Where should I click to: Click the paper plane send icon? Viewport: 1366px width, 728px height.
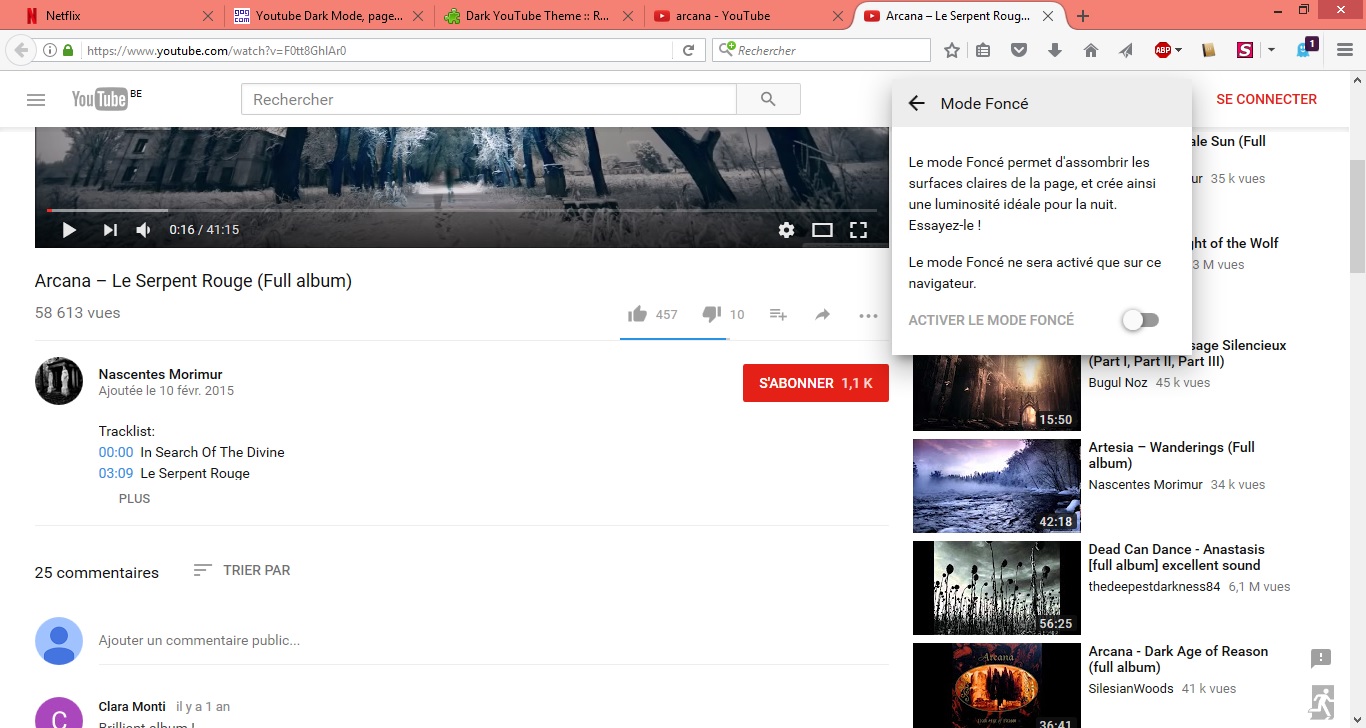pos(1126,50)
